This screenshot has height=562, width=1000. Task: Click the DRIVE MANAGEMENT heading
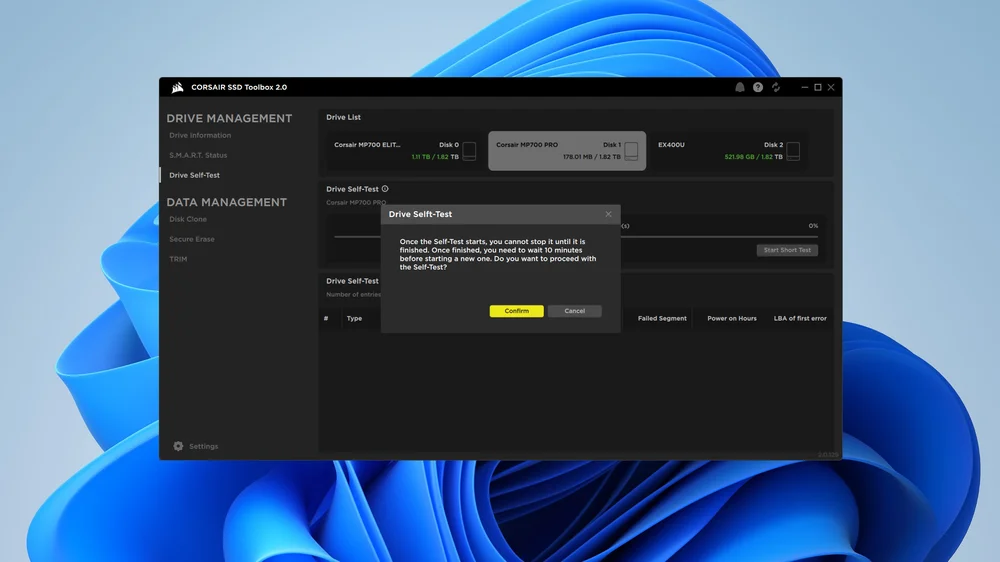[x=229, y=119]
